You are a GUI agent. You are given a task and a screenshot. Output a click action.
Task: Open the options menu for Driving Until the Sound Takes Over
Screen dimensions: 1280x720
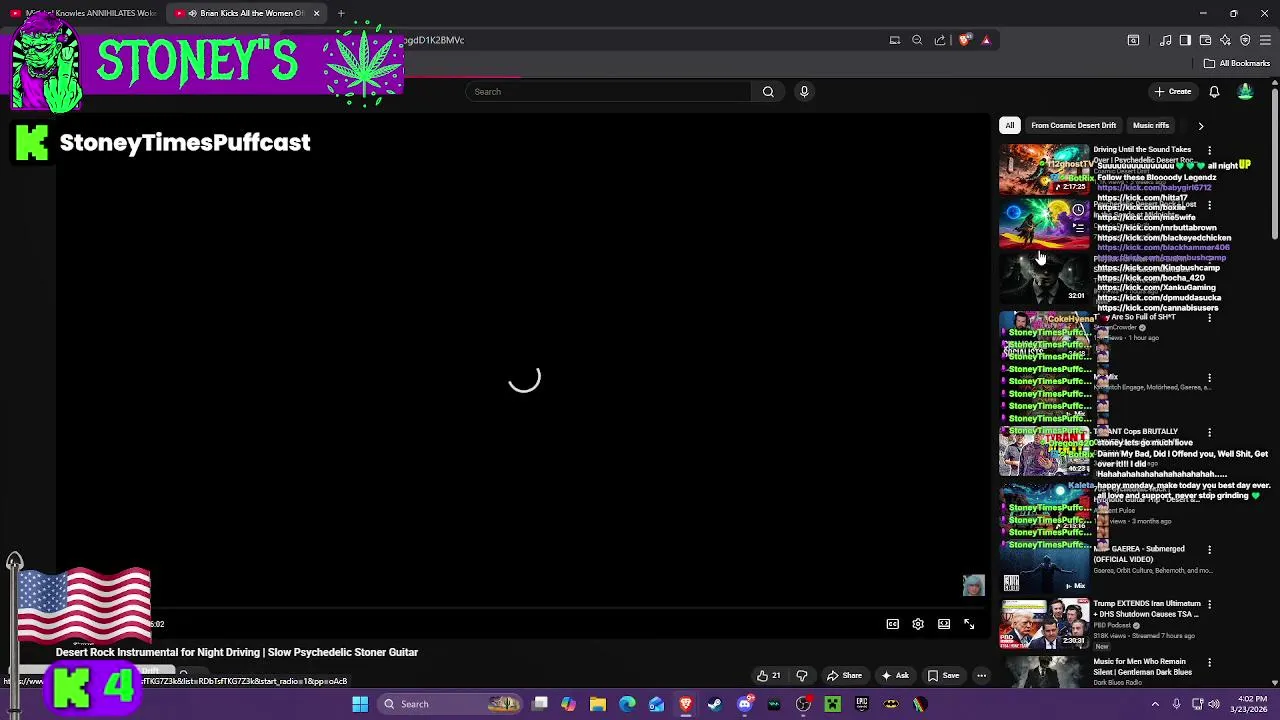coord(1210,151)
